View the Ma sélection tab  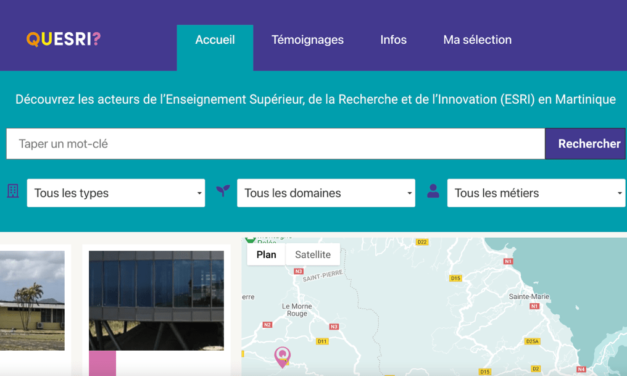[477, 40]
